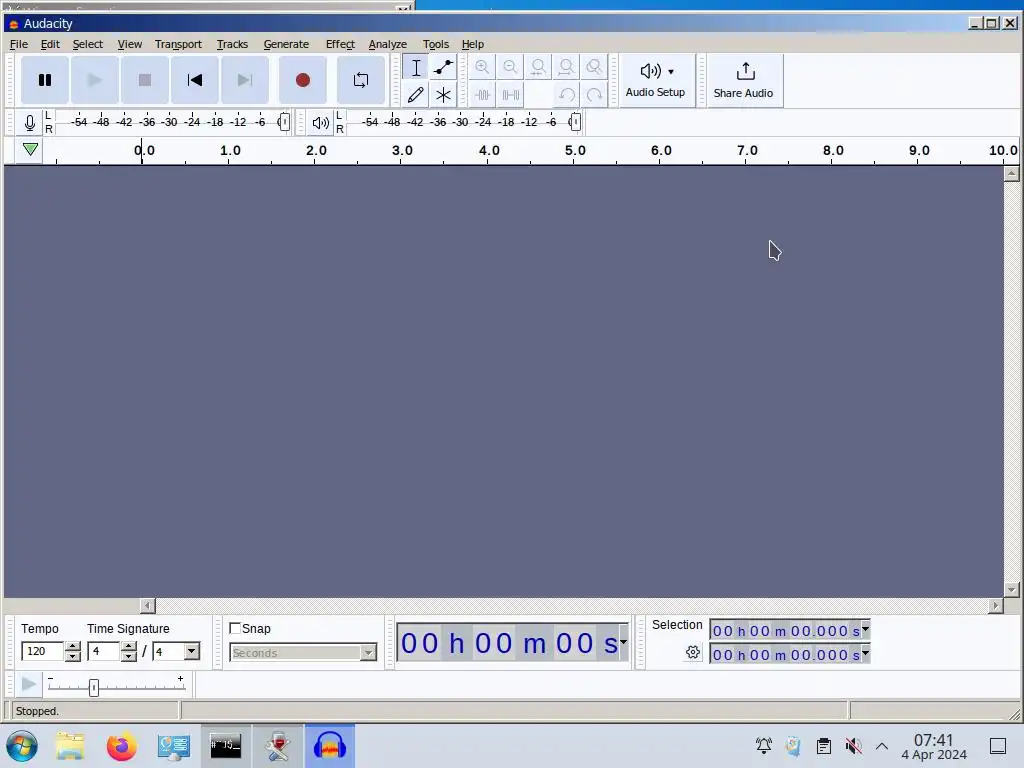The width and height of the screenshot is (1024, 768).
Task: Adjust the playback level slider handle
Action: click(x=574, y=122)
